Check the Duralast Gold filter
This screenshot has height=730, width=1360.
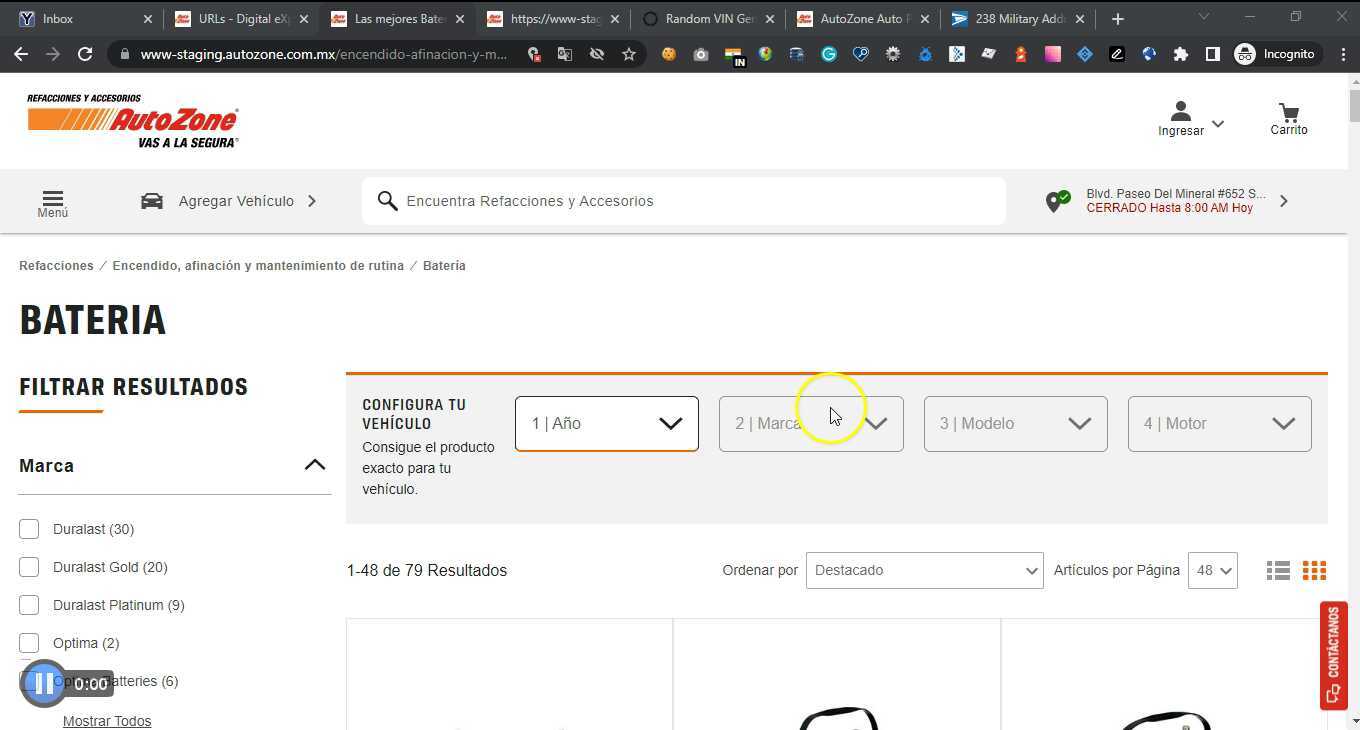point(29,566)
